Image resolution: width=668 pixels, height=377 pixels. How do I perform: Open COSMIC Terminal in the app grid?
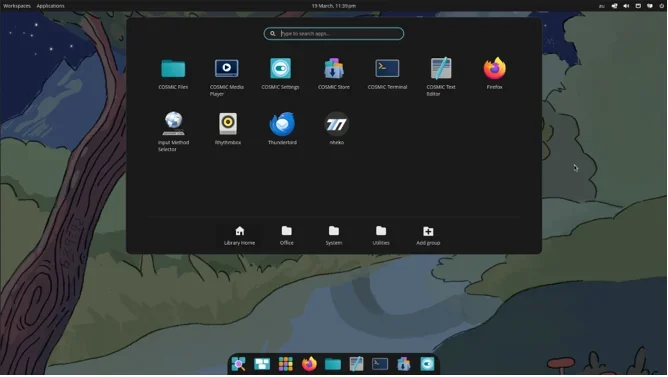387,74
